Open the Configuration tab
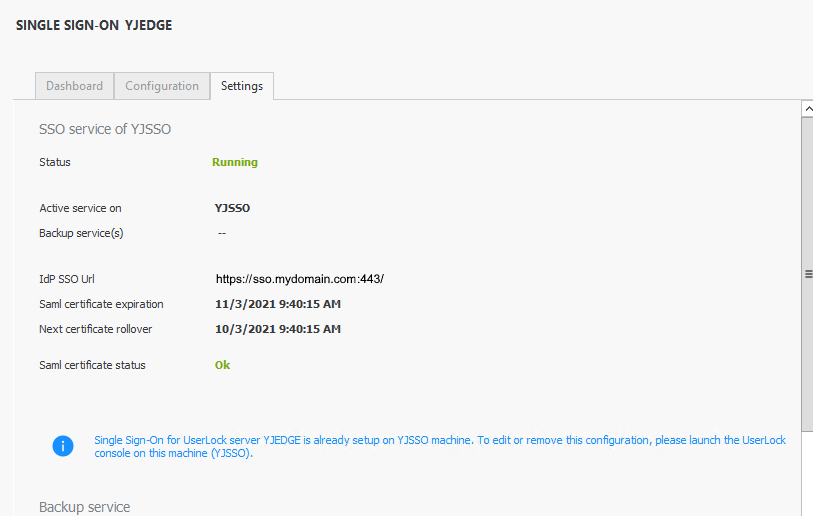The image size is (813, 516). (x=162, y=86)
